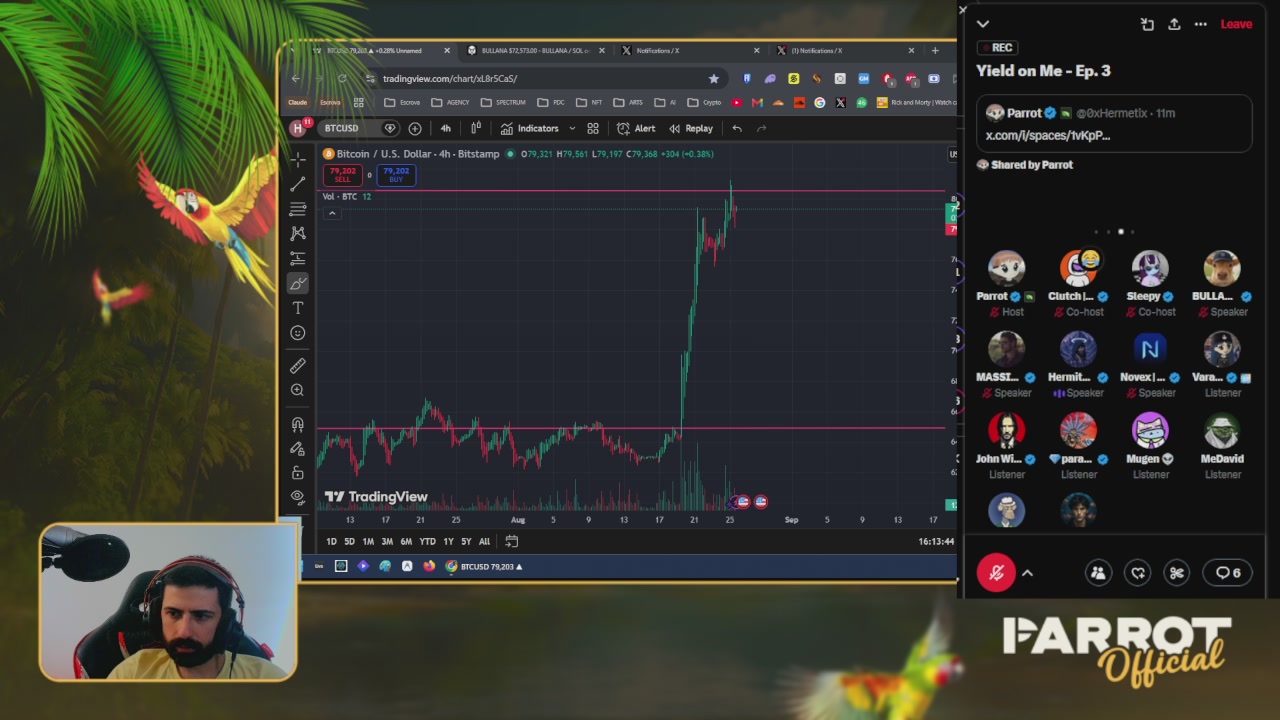1280x720 pixels.
Task: Open the Space comments showing 6
Action: pos(1228,573)
